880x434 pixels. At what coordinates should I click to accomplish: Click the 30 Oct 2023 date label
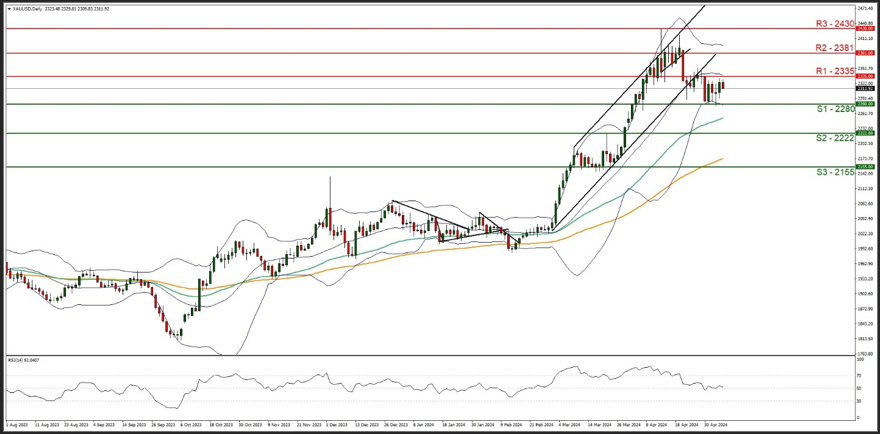250,425
